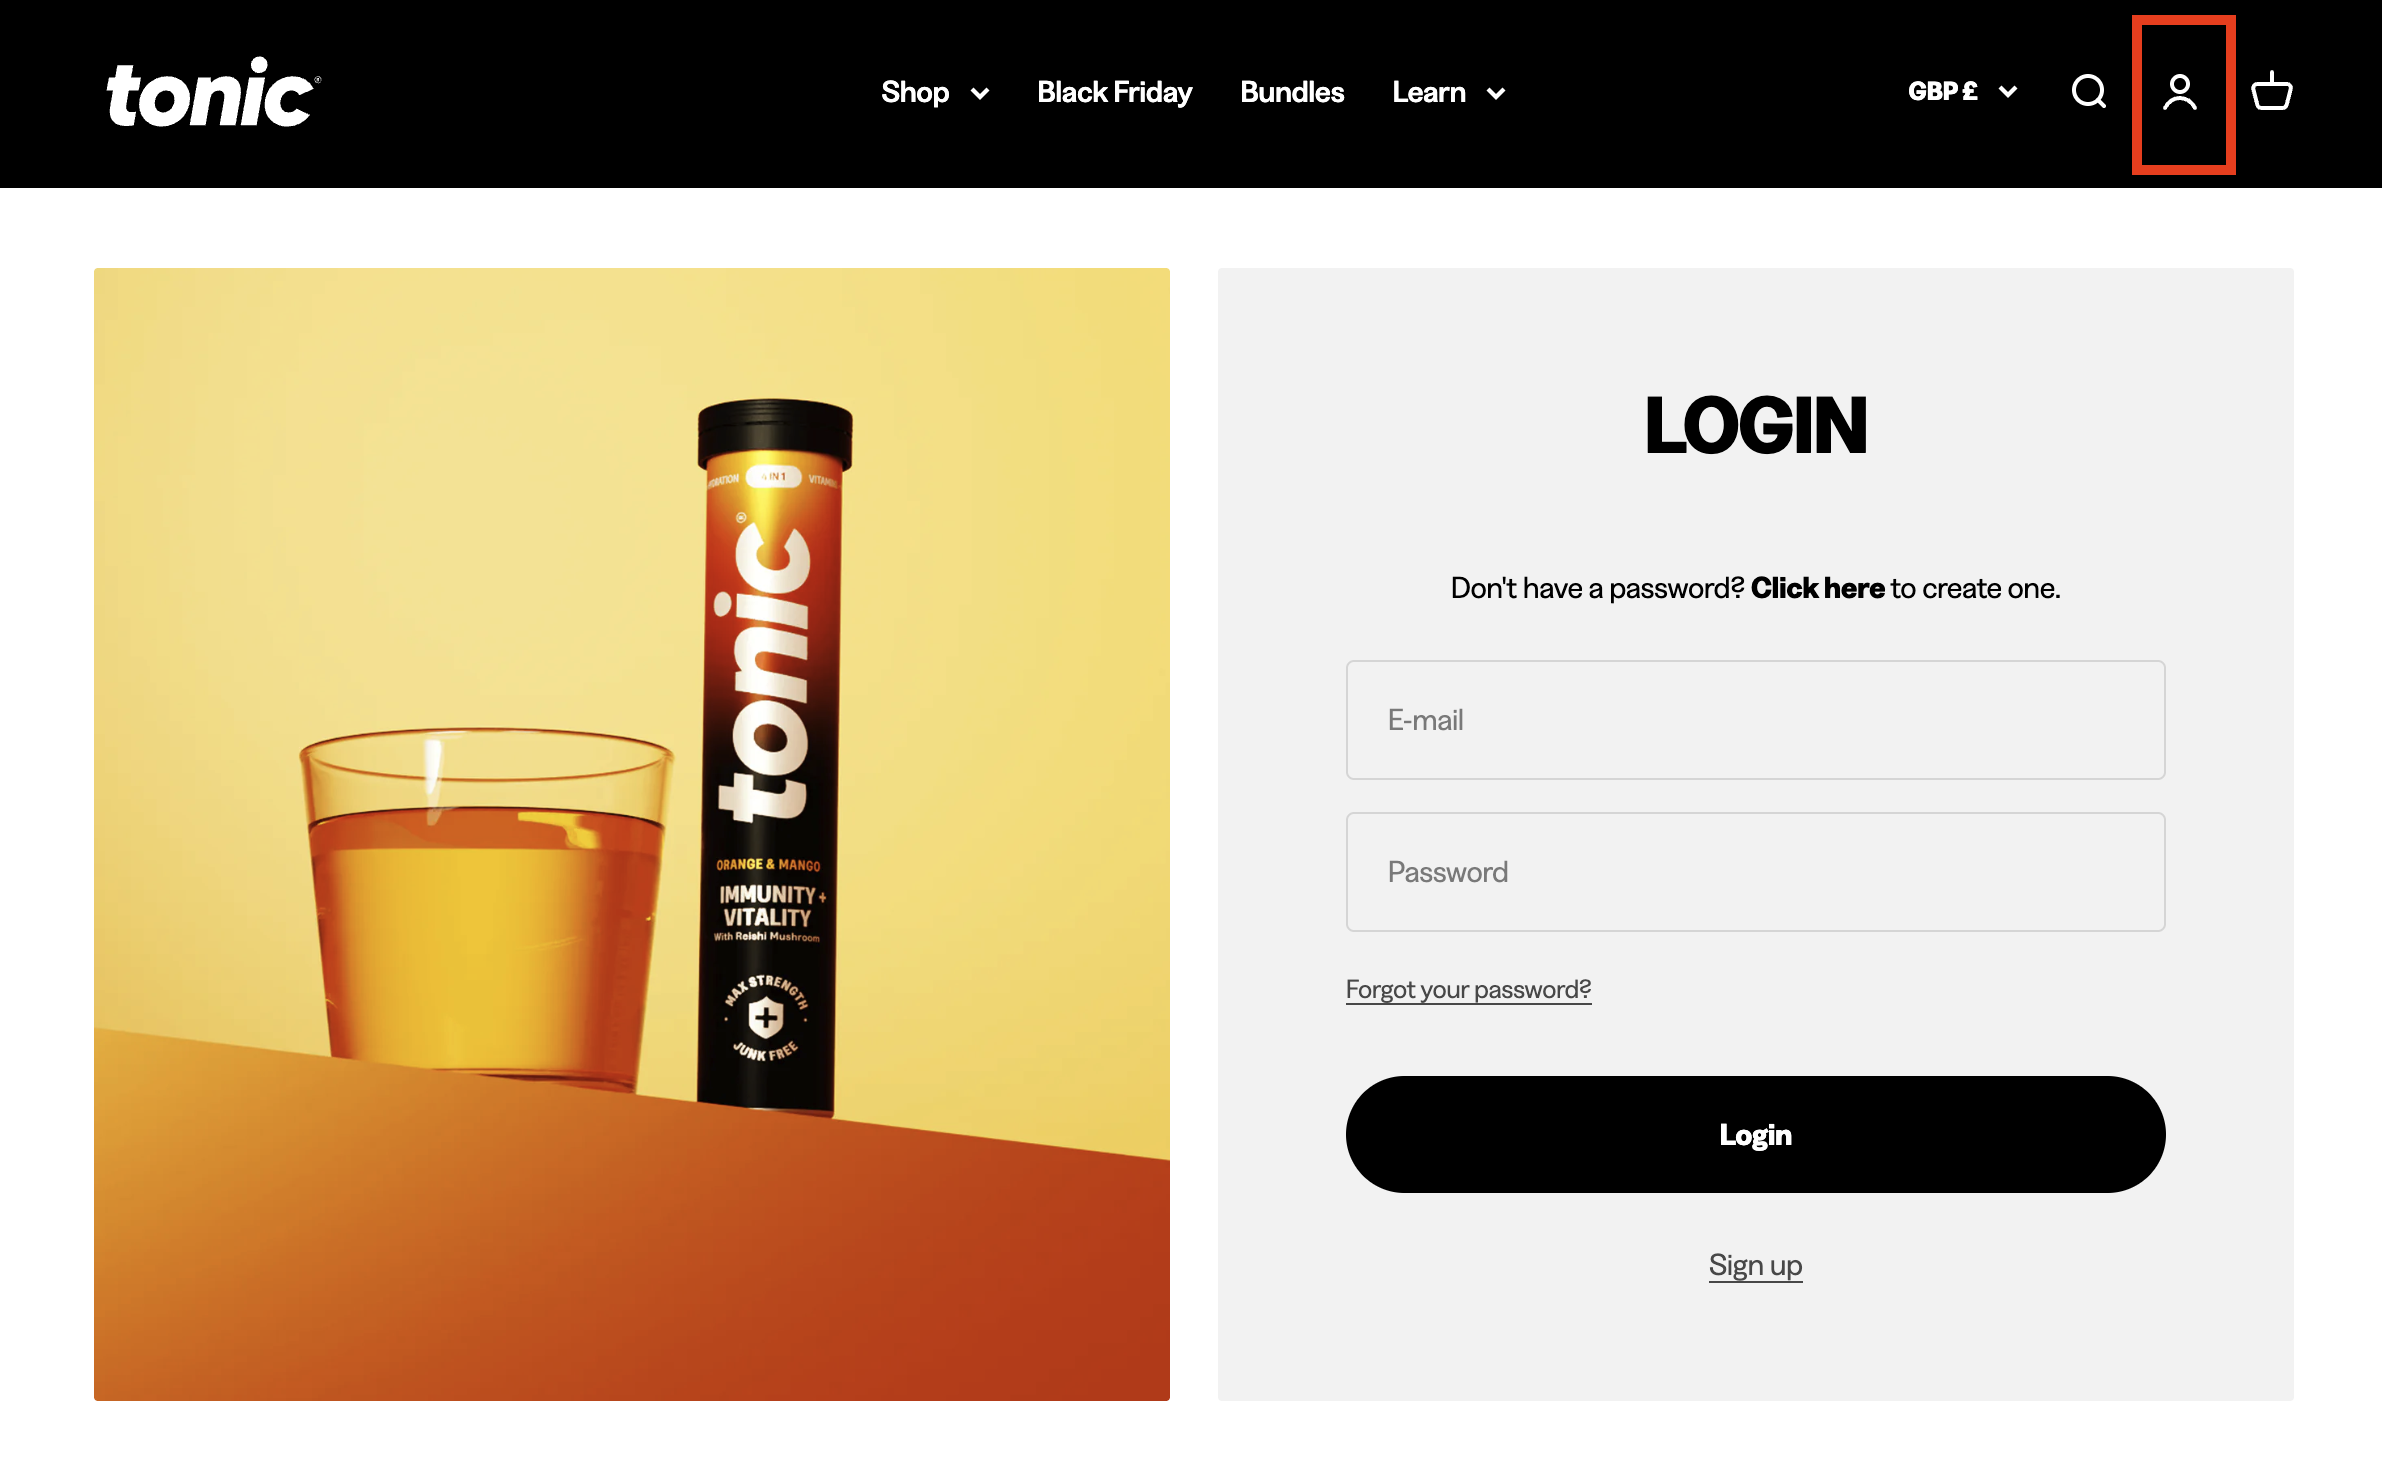Go to the Bundles page
The width and height of the screenshot is (2382, 1474).
pyautogui.click(x=1292, y=92)
